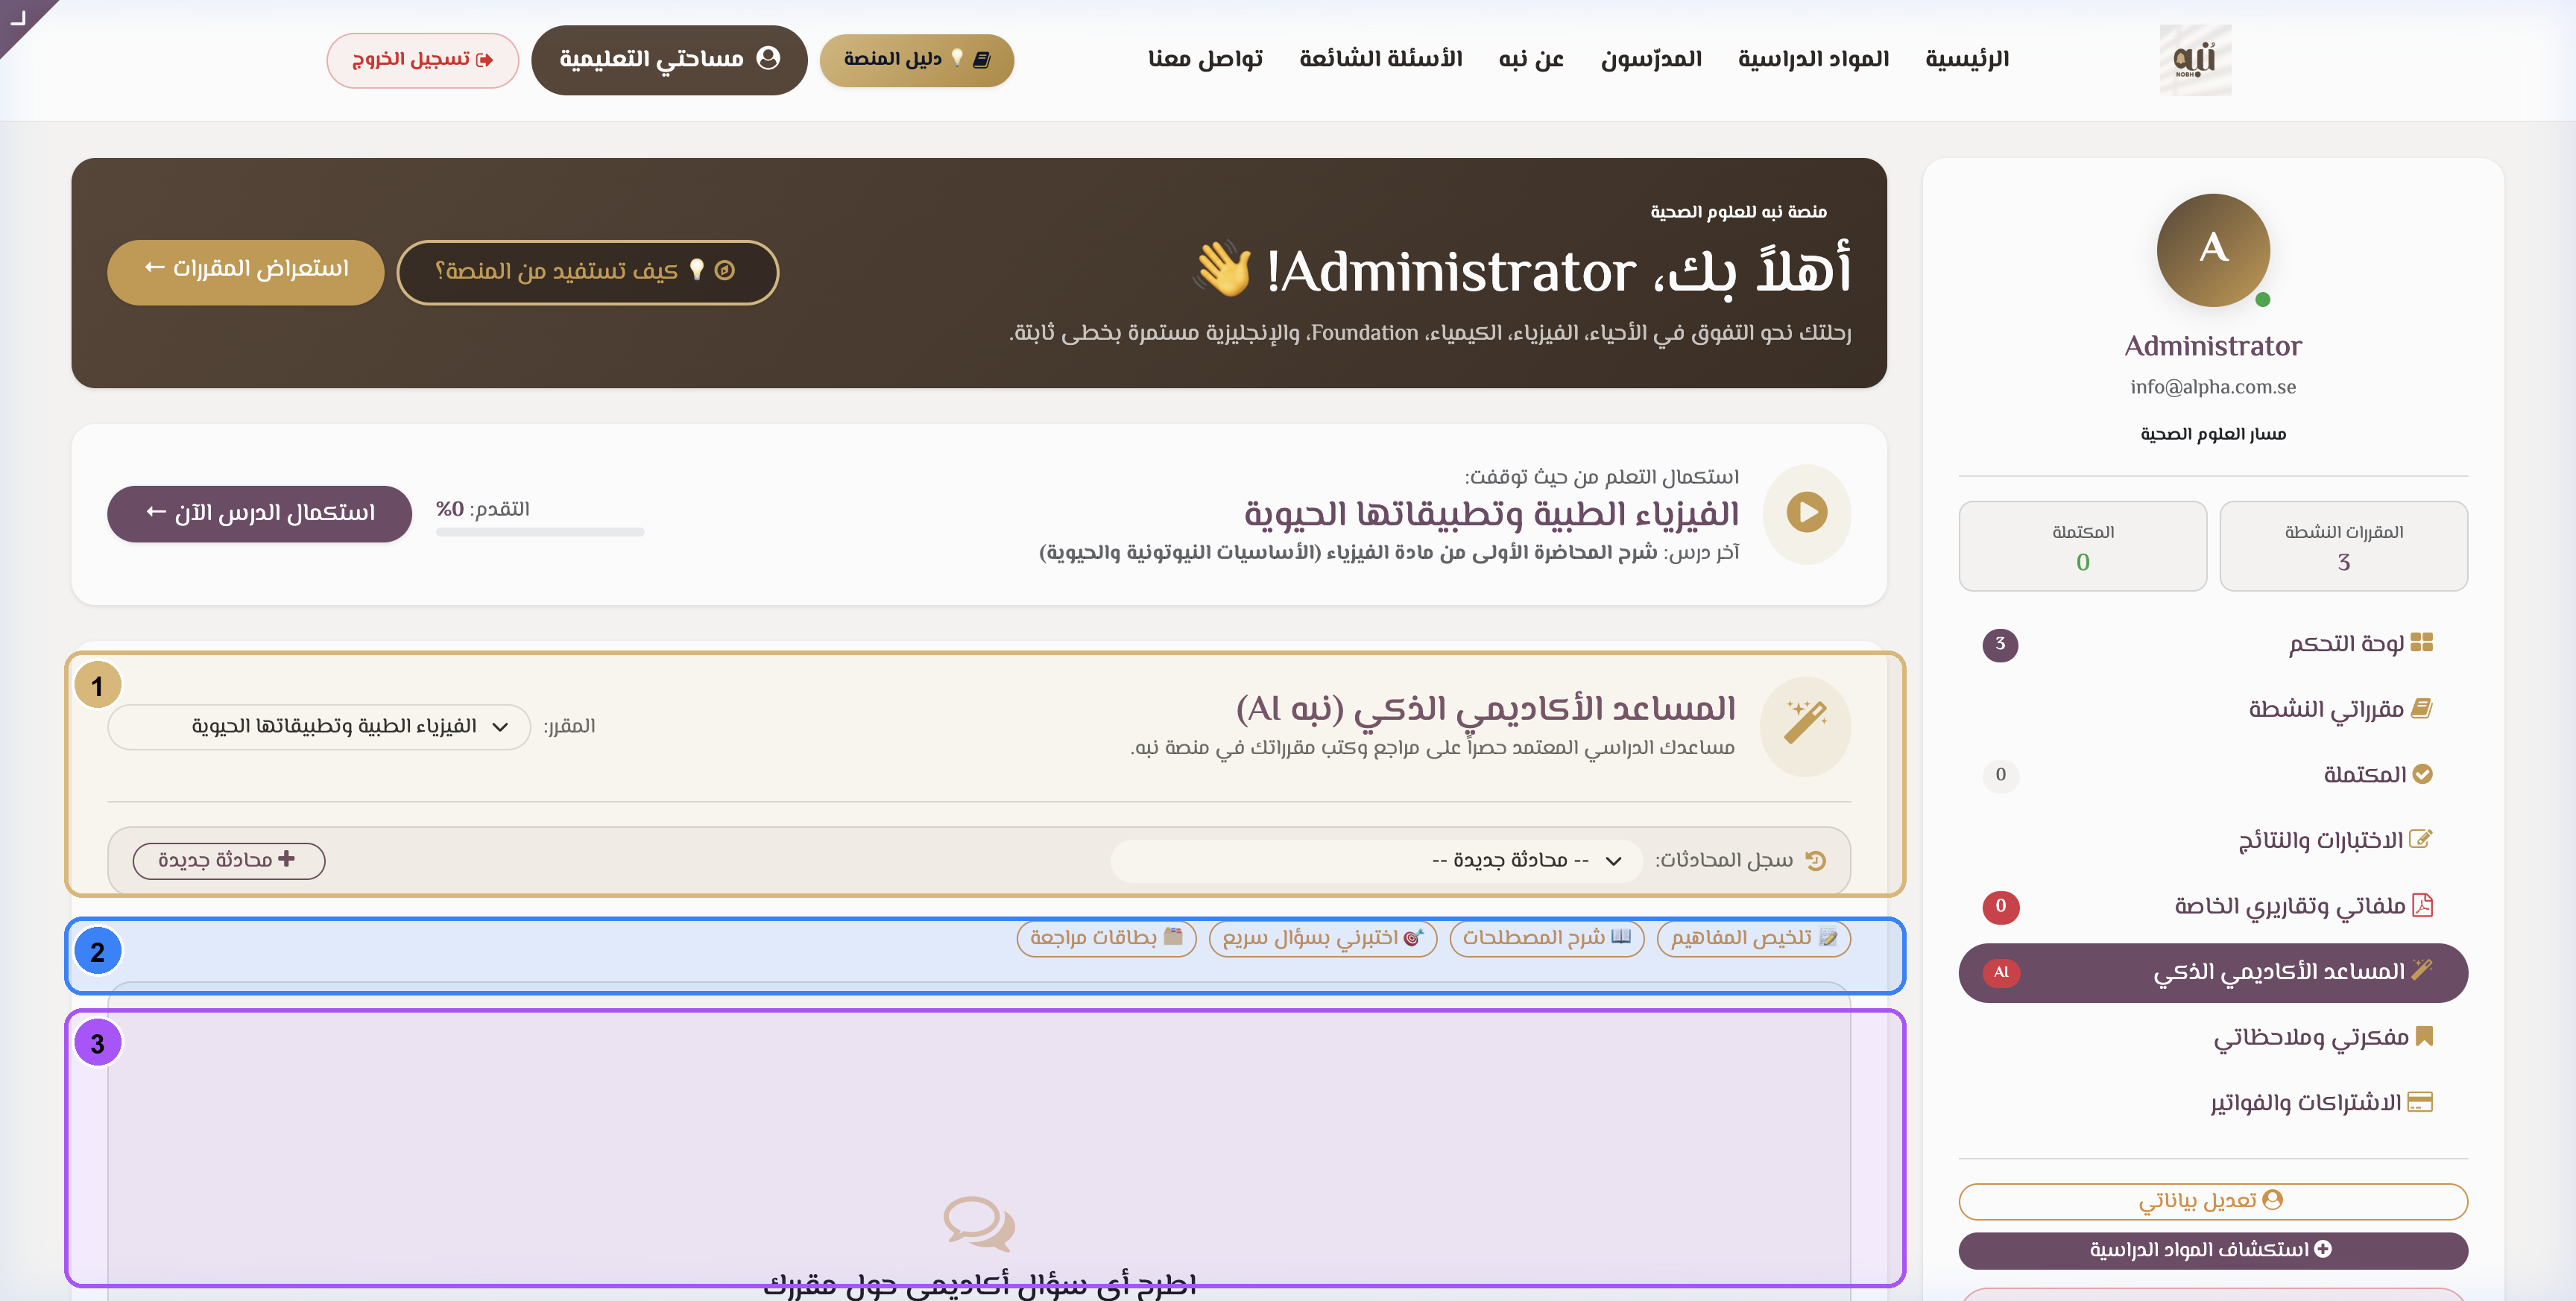This screenshot has width=2576, height=1301.
Task: Click استعراض المقررات button in banner
Action: [x=246, y=271]
